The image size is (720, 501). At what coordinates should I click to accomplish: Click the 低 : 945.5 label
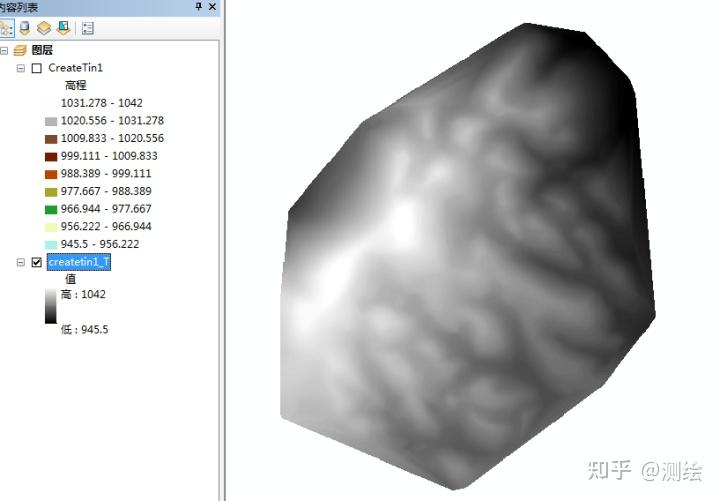click(84, 330)
